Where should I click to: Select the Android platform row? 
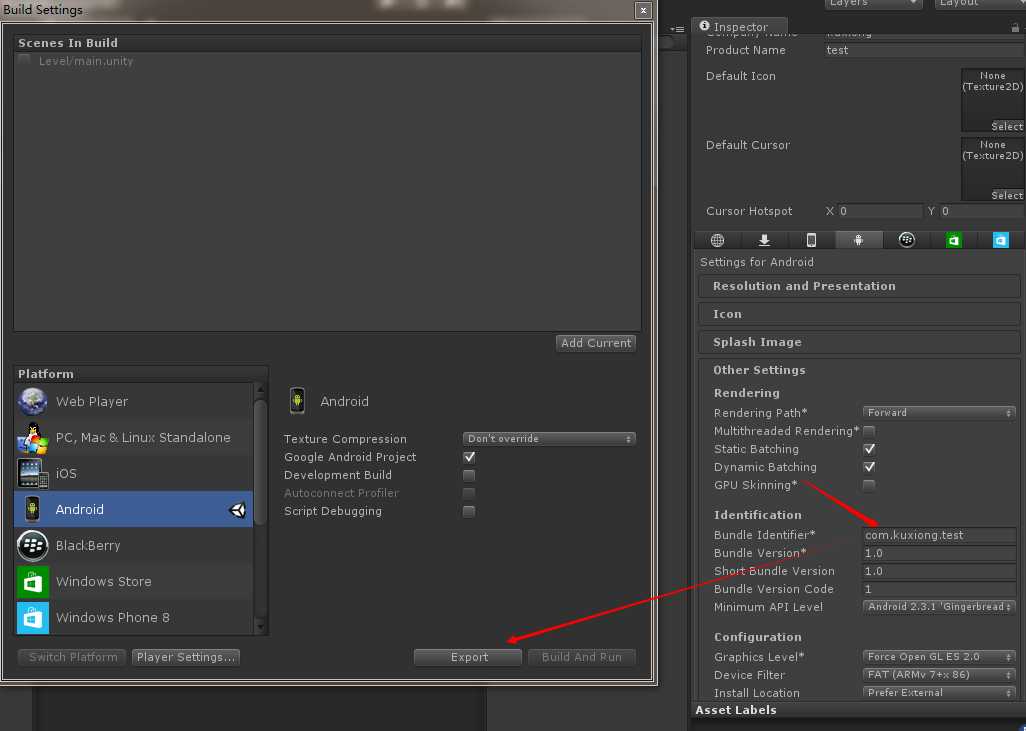tap(133, 509)
